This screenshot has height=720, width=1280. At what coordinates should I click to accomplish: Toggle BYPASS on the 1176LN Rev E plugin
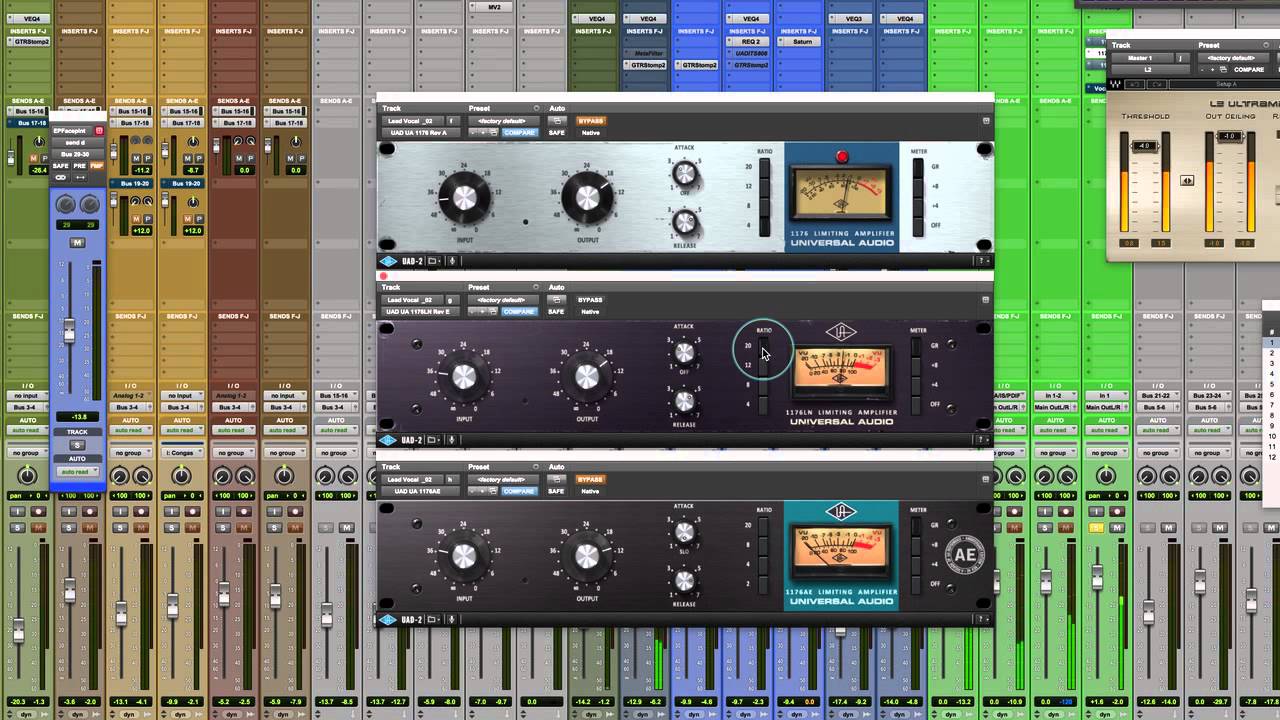pyautogui.click(x=590, y=300)
